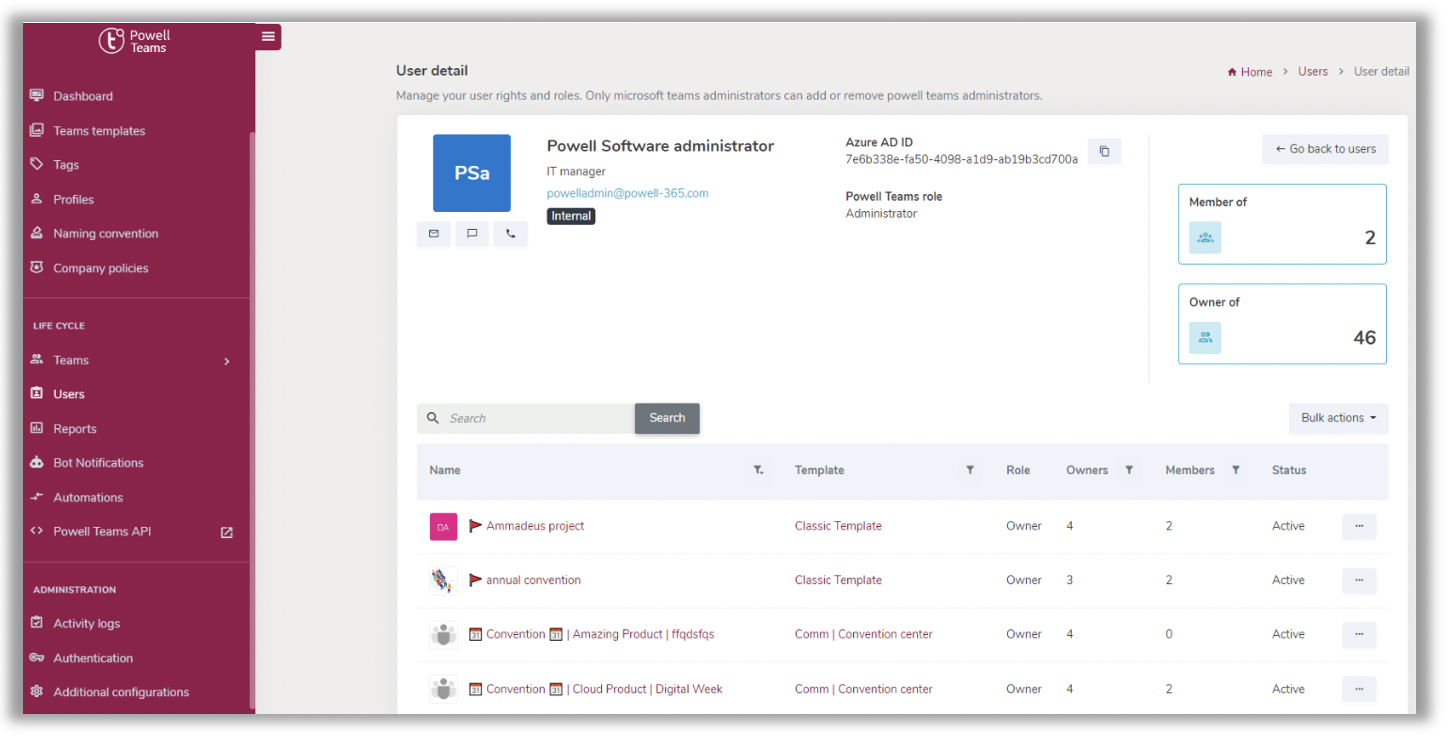Open the Template column filter dropdown

pos(969,469)
